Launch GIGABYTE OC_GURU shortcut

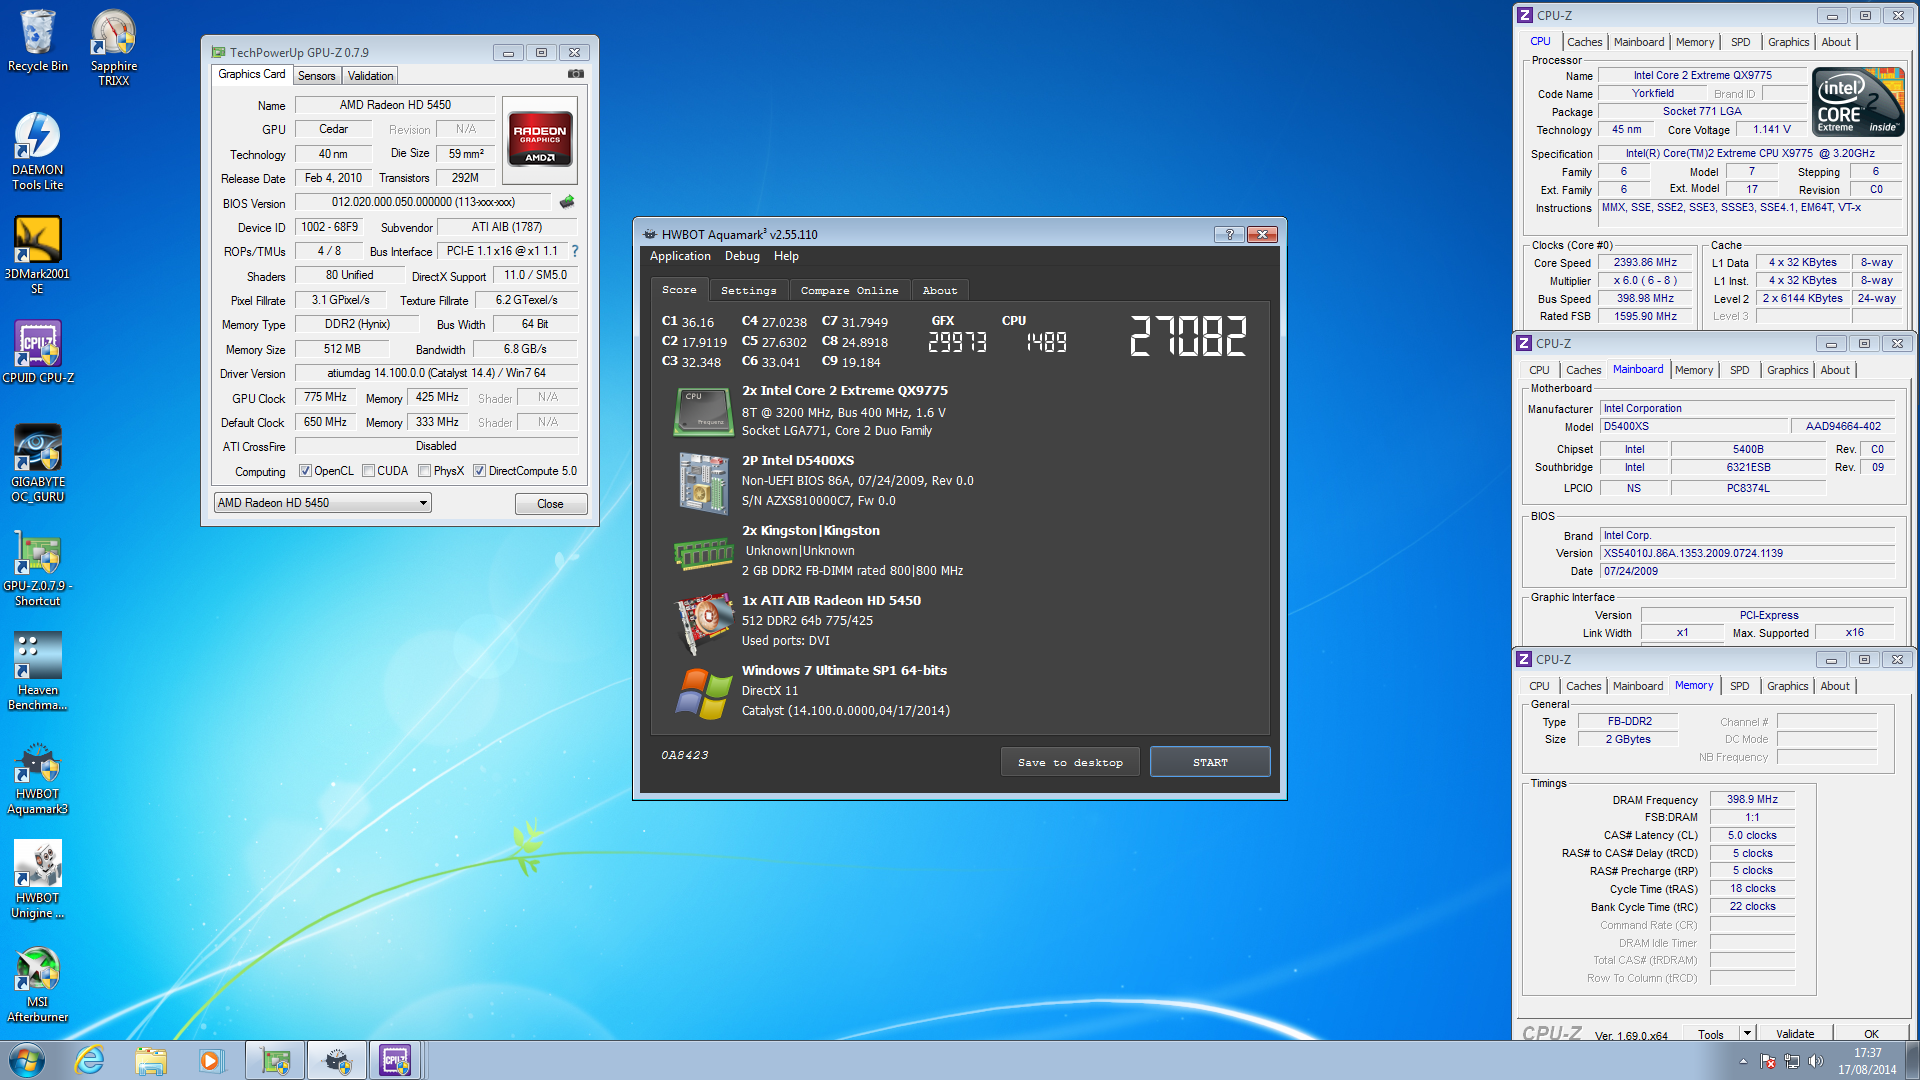pos(38,463)
